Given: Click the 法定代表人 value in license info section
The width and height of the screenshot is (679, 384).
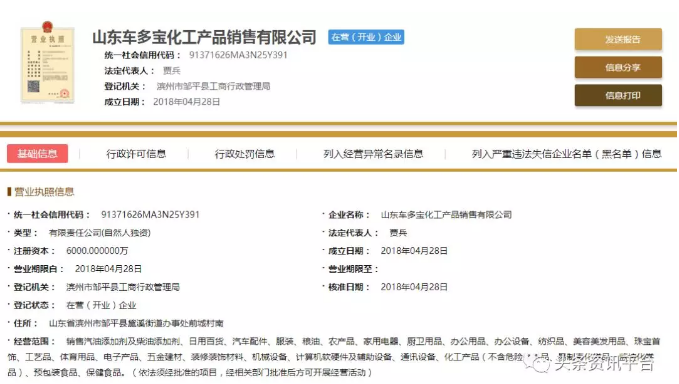Looking at the screenshot, I should [x=398, y=233].
